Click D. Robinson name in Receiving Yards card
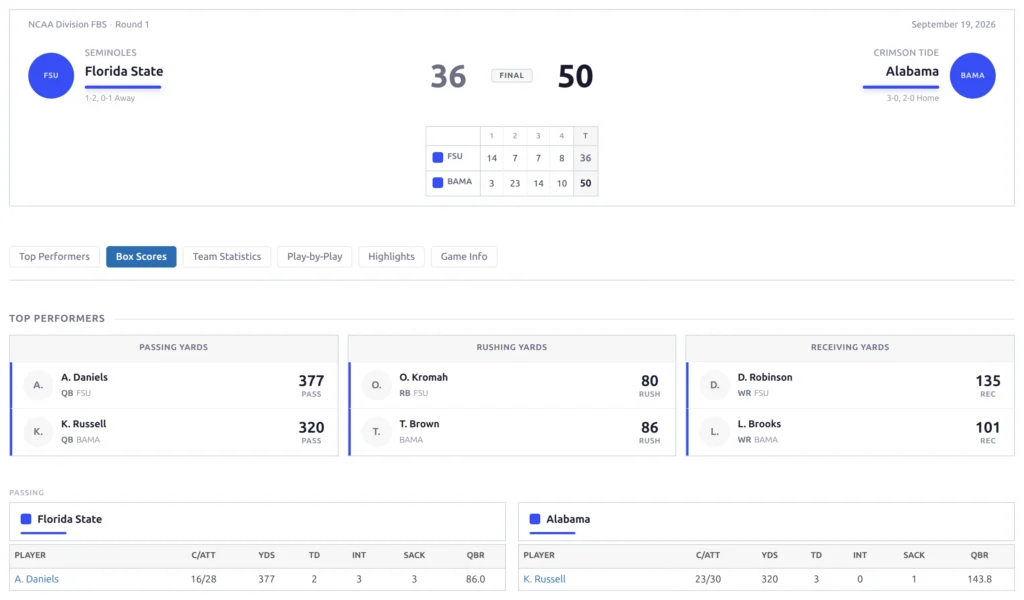Viewport: 1024px width, 600px height. 765,377
